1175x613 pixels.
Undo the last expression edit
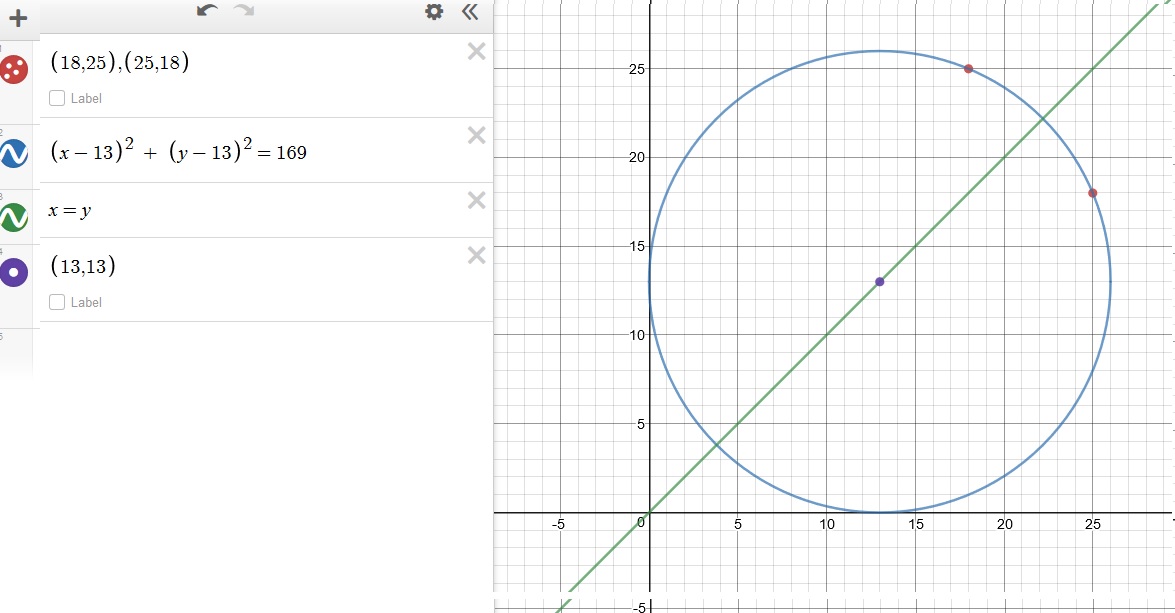point(207,11)
